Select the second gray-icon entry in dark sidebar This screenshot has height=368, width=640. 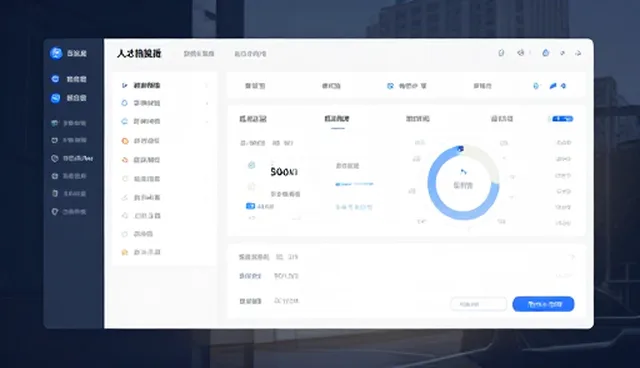pyautogui.click(x=69, y=140)
